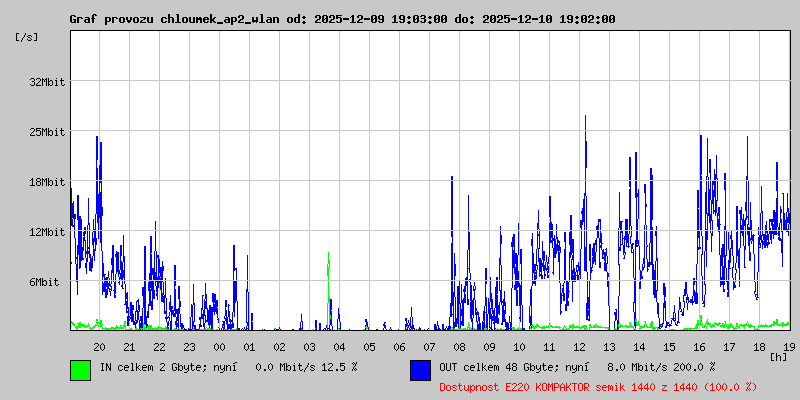
Task: Click the hour 18 x-axis label
Action: (x=759, y=347)
